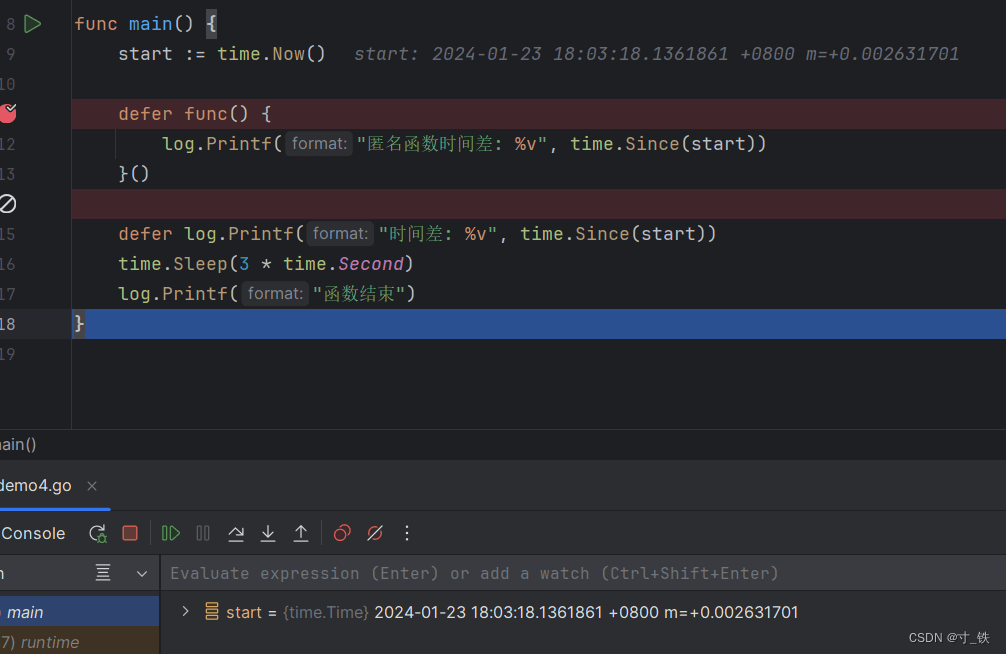Step into the function call
The height and width of the screenshot is (654, 1006).
coord(268,534)
